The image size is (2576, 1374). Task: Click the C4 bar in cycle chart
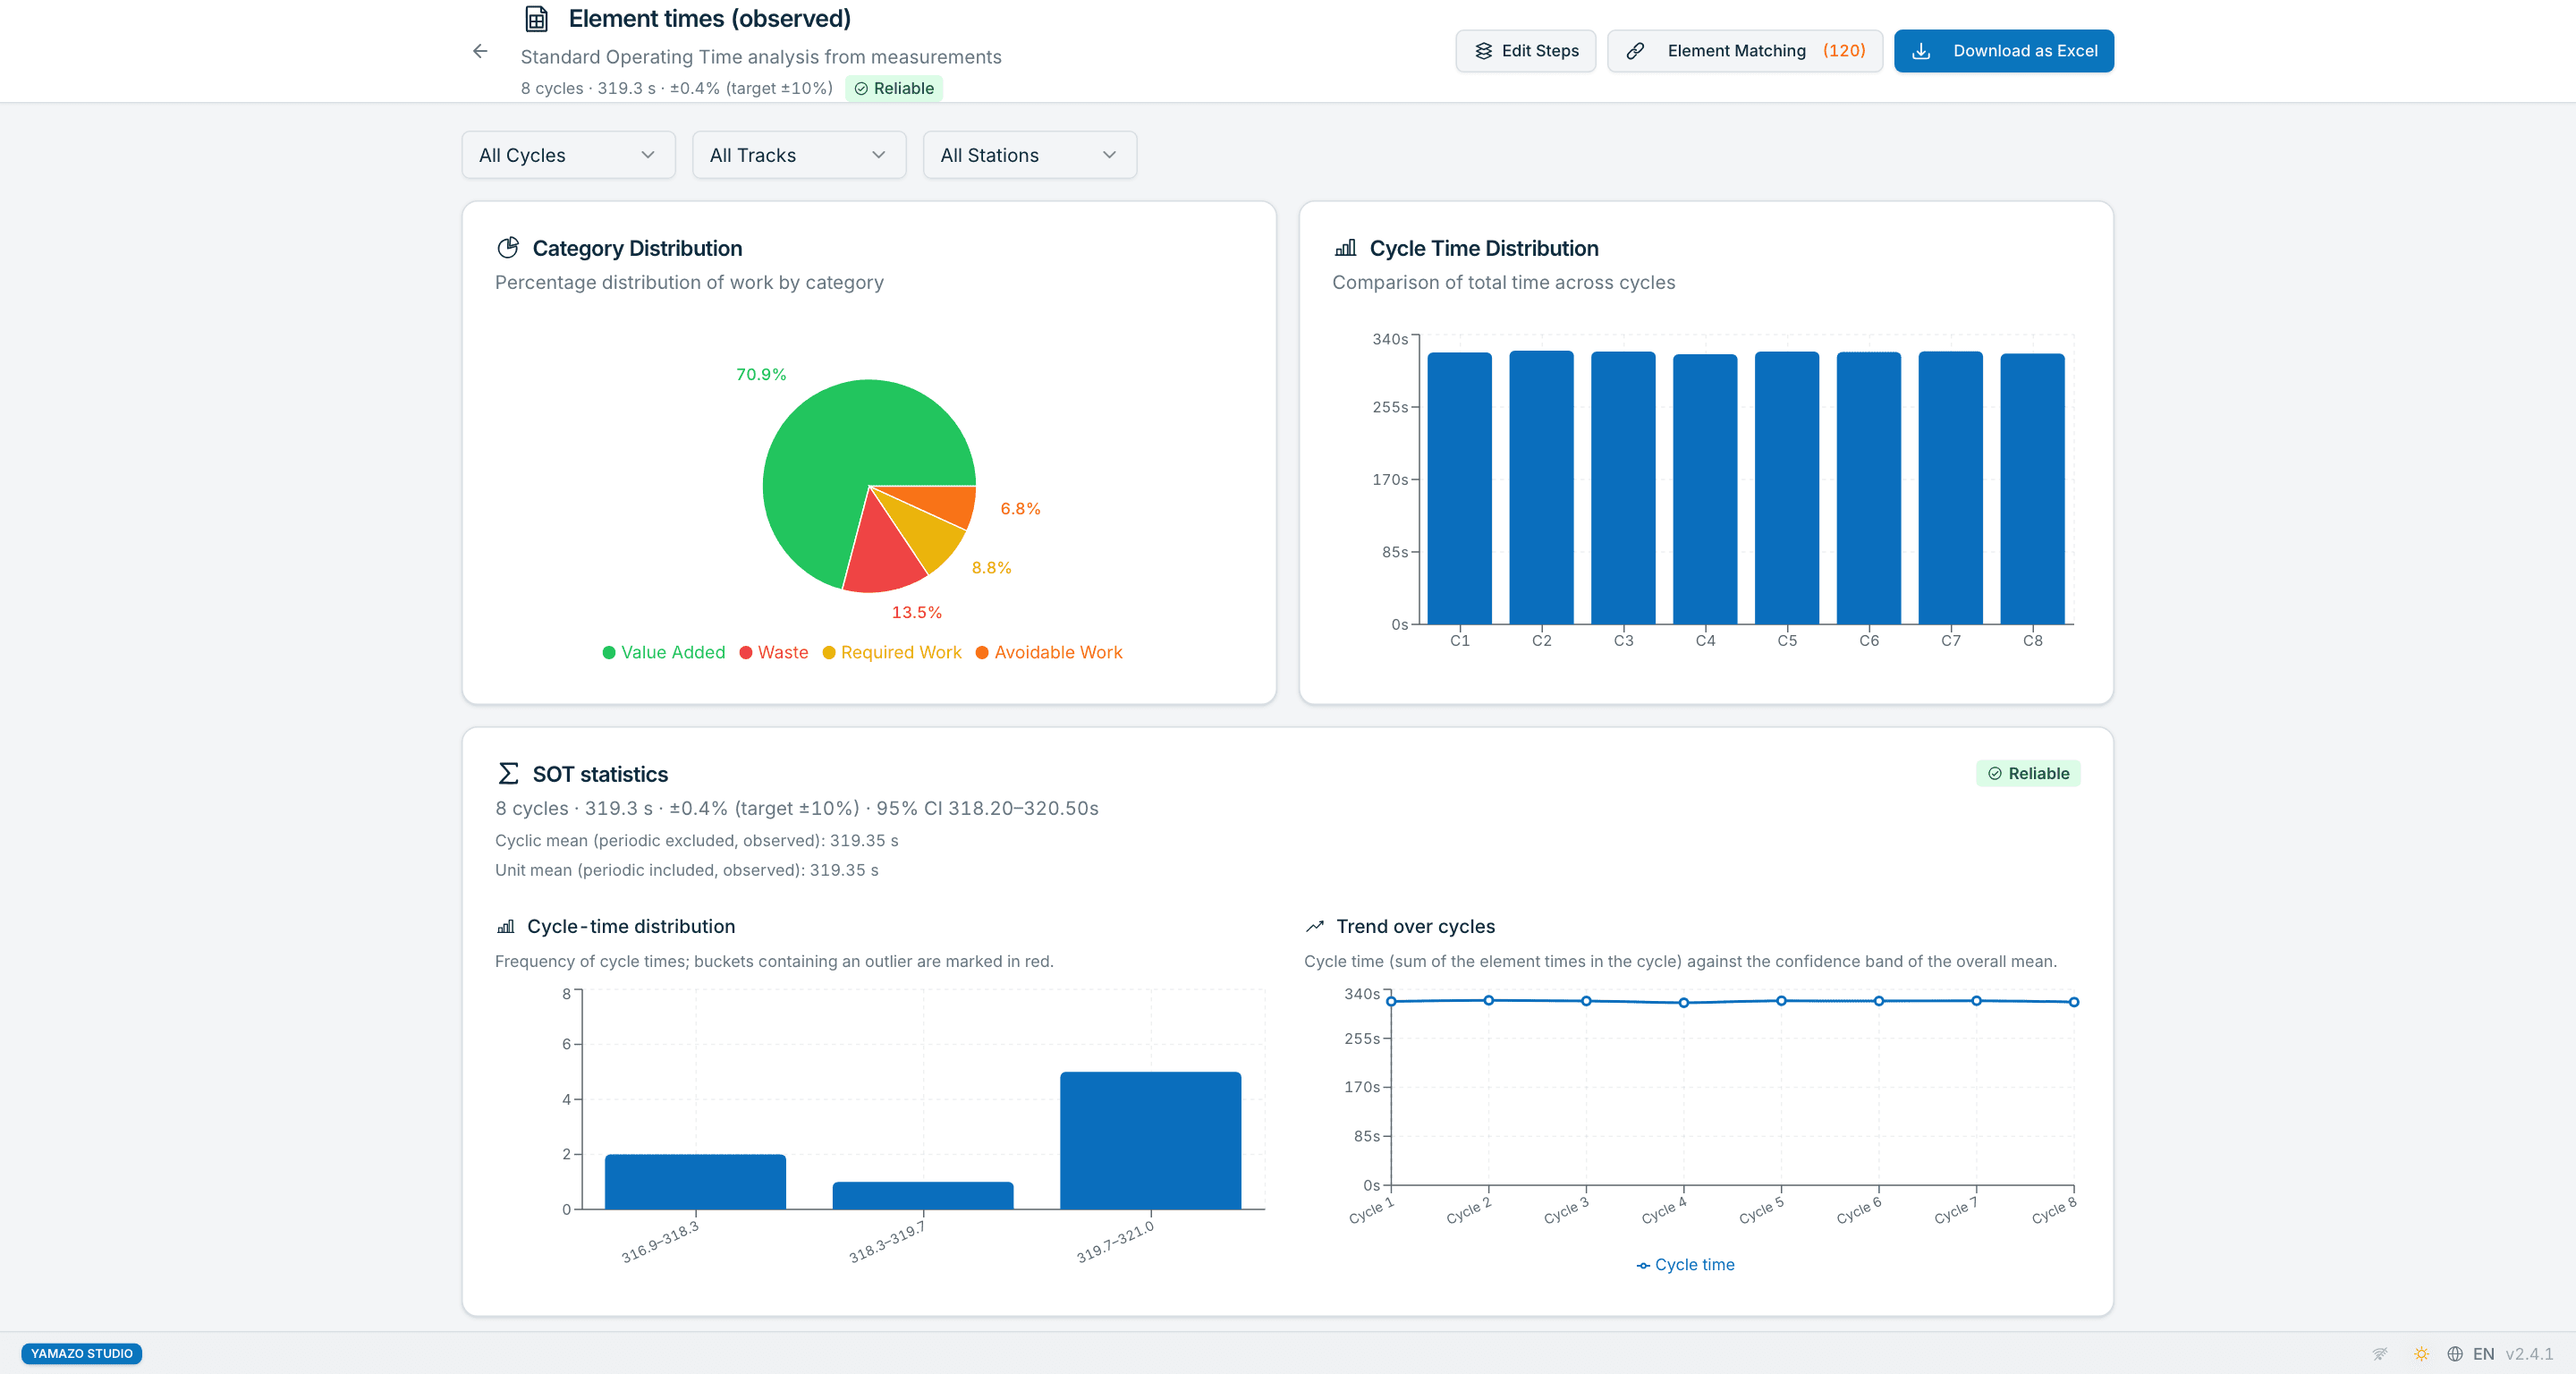point(1705,489)
